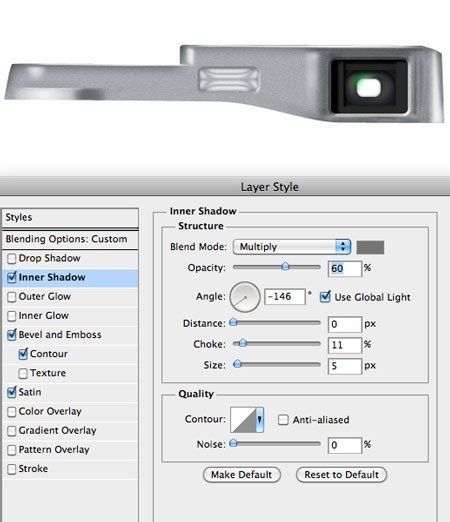The height and width of the screenshot is (522, 450).
Task: Enable the Color Overlay checkbox
Action: (x=12, y=412)
